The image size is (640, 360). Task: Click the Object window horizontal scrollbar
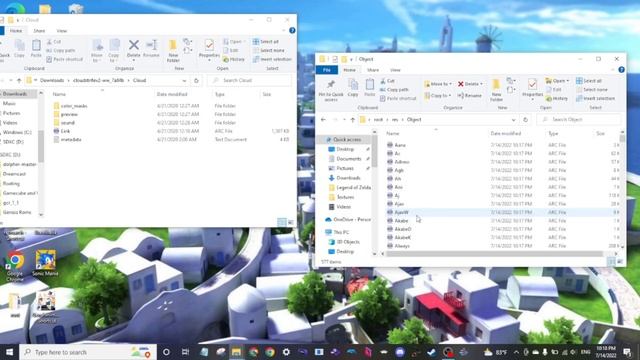(x=494, y=253)
